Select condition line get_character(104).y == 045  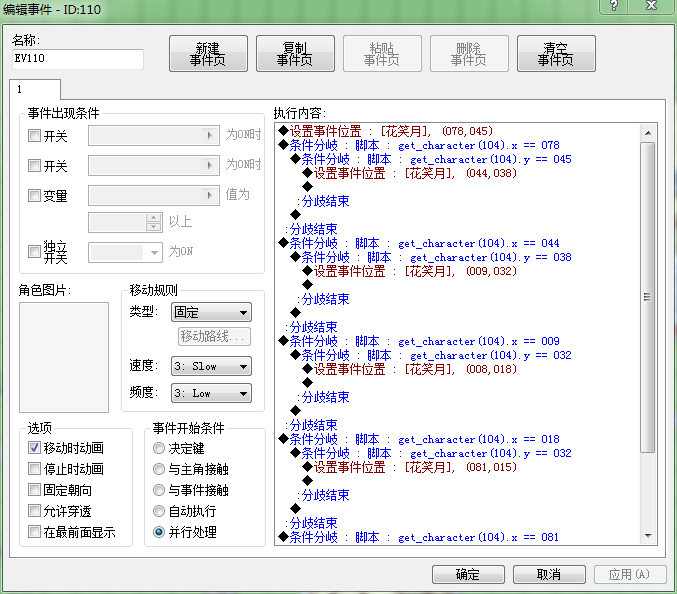pyautogui.click(x=431, y=159)
